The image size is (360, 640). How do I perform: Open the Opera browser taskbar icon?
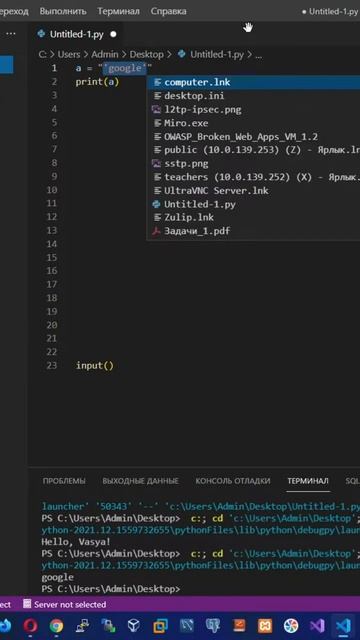(30, 625)
